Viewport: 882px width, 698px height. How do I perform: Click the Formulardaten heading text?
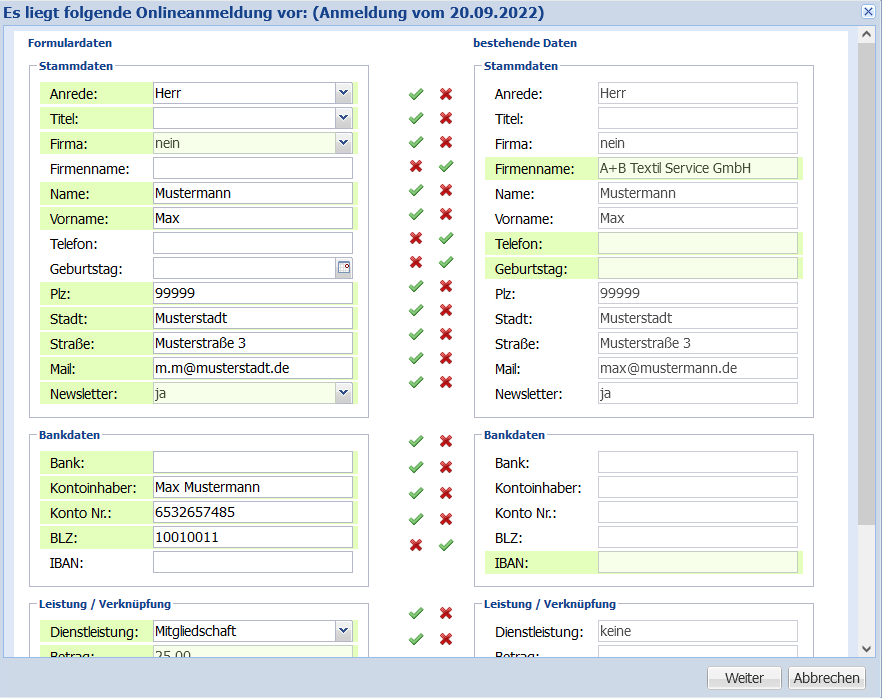point(70,43)
